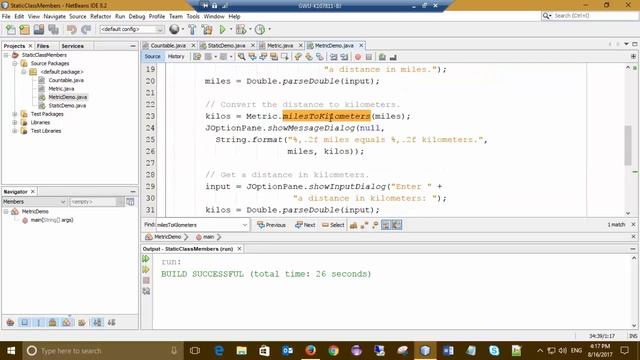
Task: Open the Find text history dropdown
Action: point(245,225)
